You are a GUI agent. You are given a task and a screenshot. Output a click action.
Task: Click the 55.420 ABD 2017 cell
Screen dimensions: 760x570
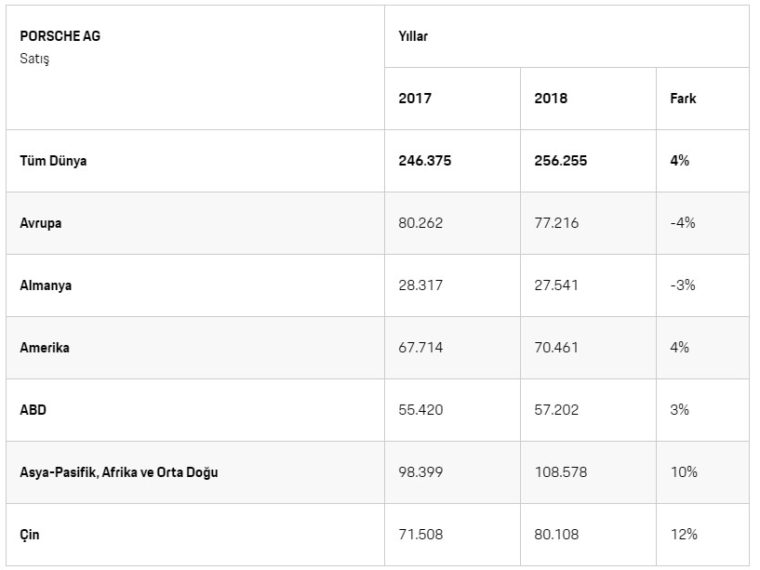(420, 409)
